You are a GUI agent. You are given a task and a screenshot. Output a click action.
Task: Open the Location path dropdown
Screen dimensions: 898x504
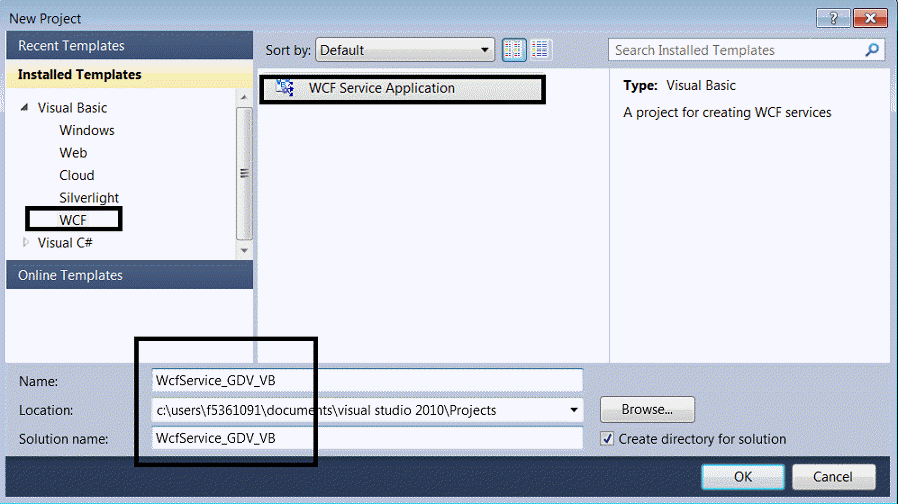[573, 409]
